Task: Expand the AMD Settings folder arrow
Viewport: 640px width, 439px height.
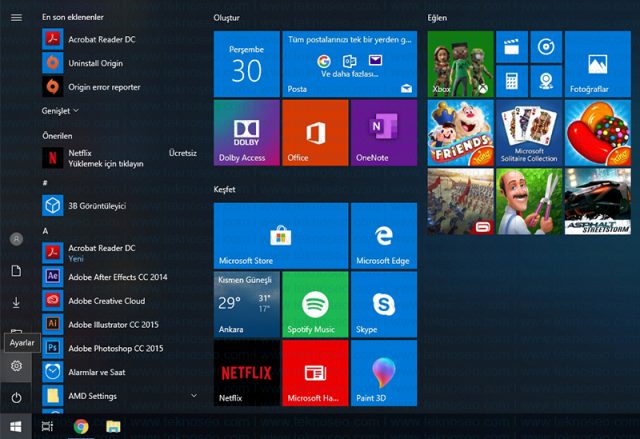Action: [x=194, y=395]
